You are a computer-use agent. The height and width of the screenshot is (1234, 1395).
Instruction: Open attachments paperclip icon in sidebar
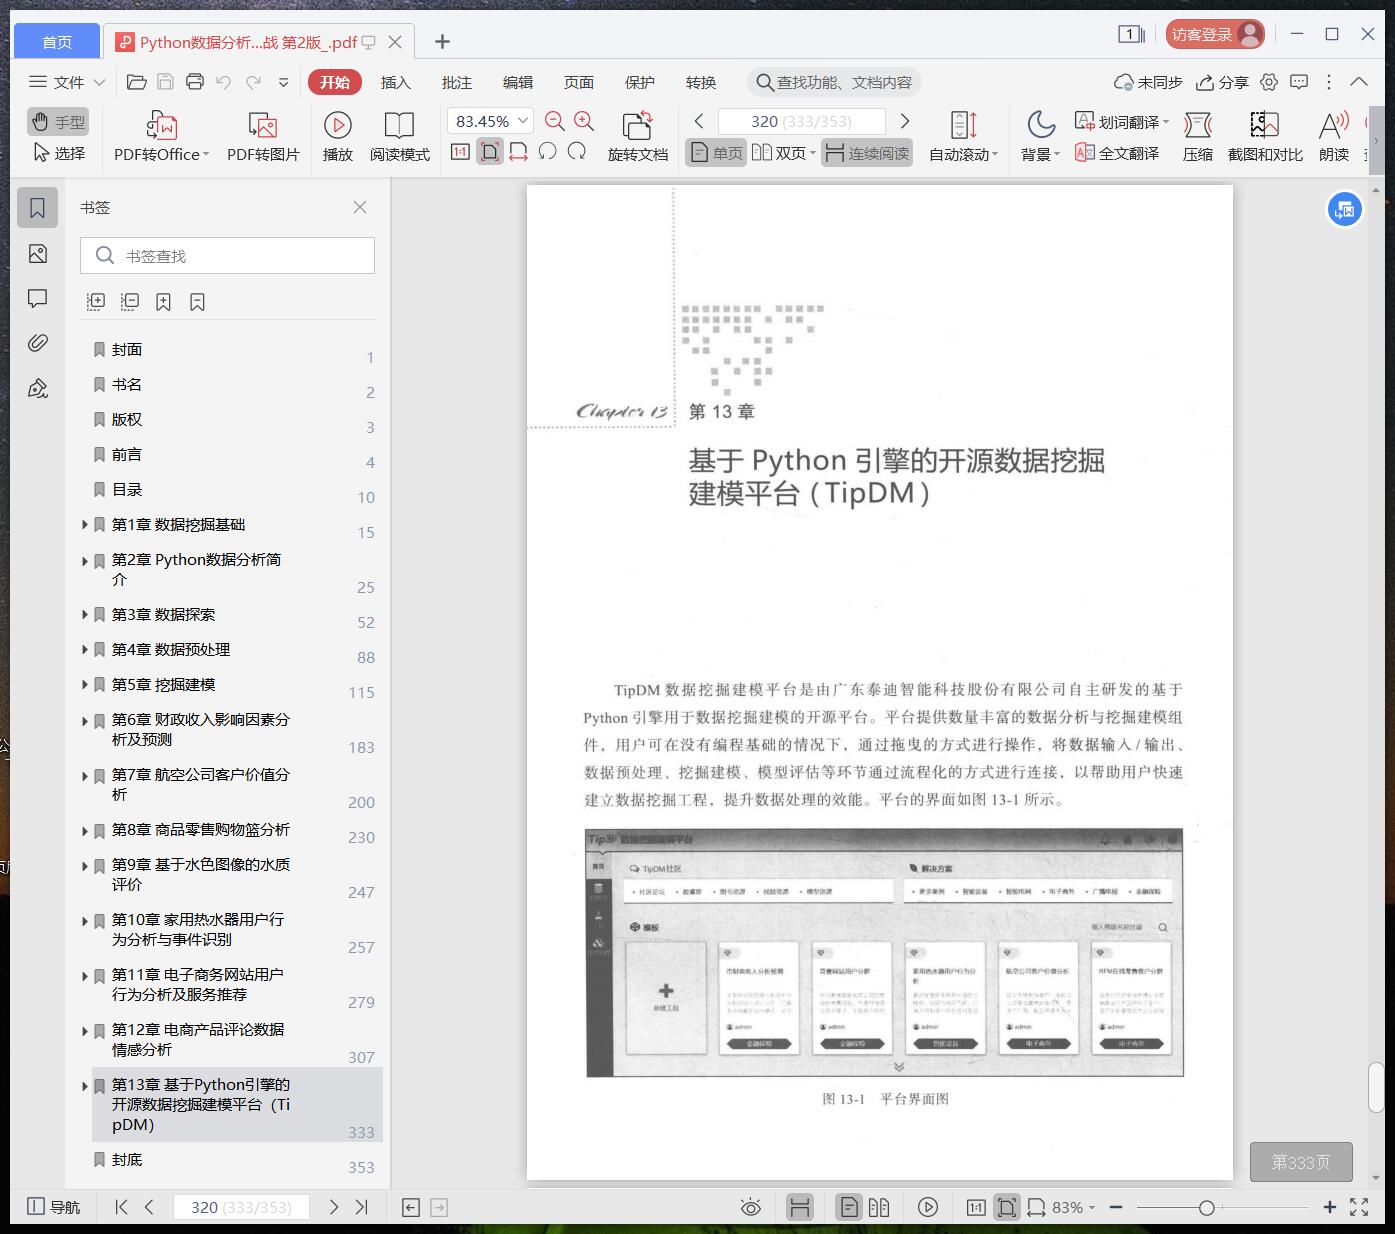click(37, 343)
